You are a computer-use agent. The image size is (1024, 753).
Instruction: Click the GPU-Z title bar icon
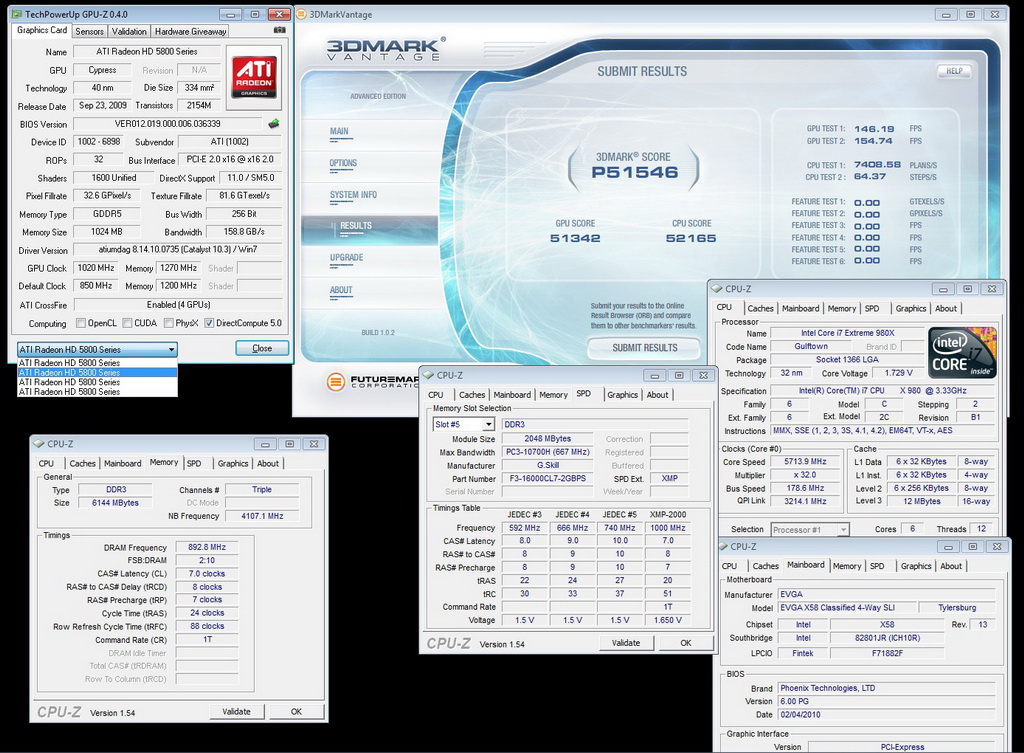coord(16,14)
